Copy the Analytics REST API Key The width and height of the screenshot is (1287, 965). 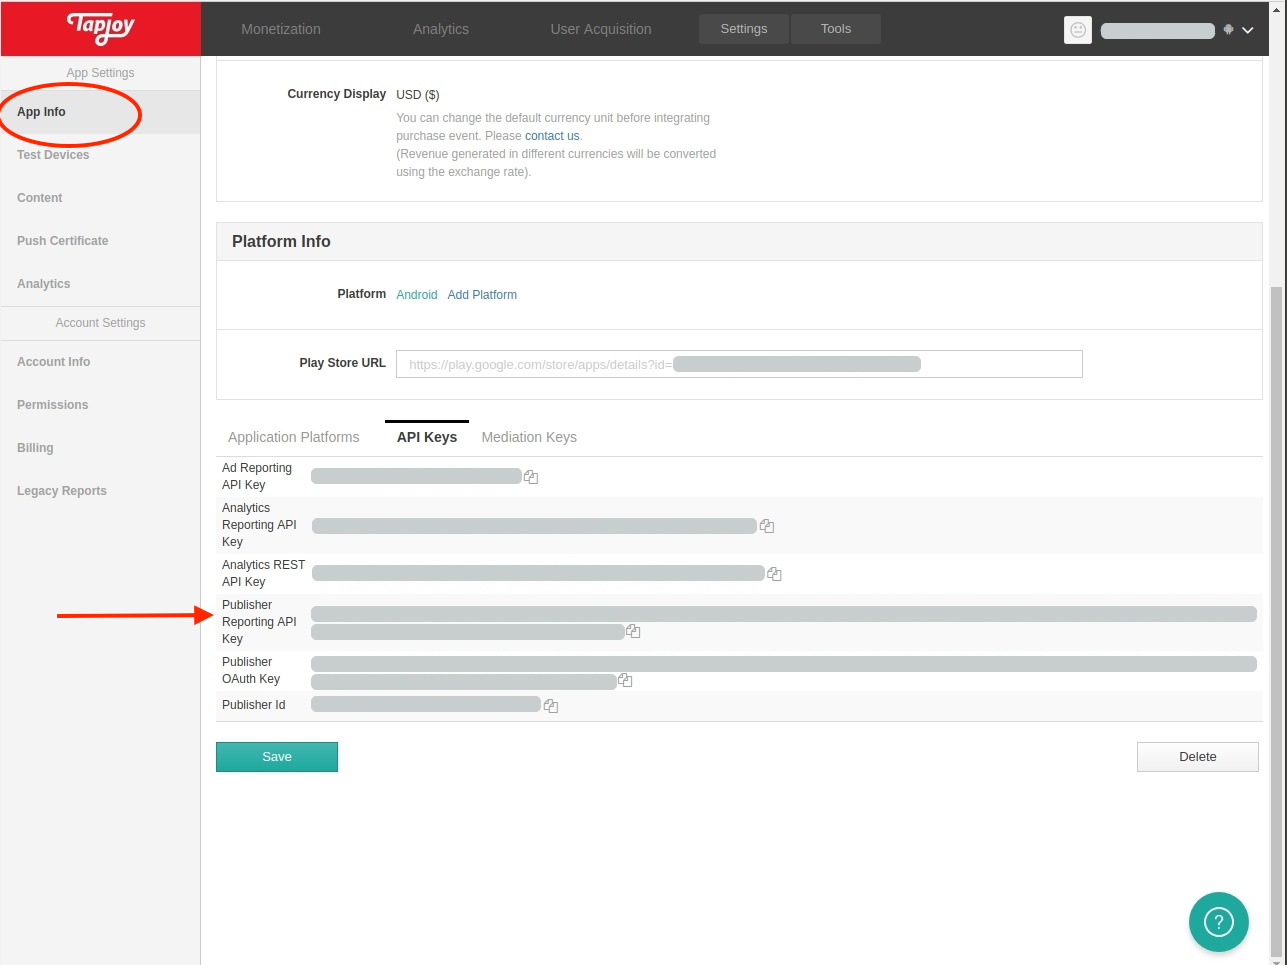(x=774, y=573)
